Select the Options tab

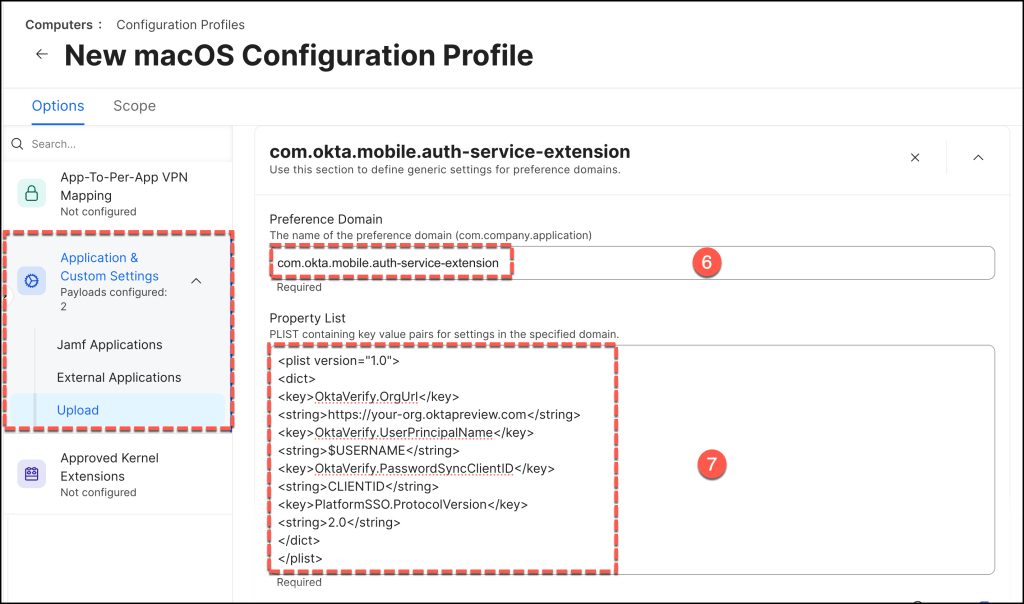coord(58,106)
